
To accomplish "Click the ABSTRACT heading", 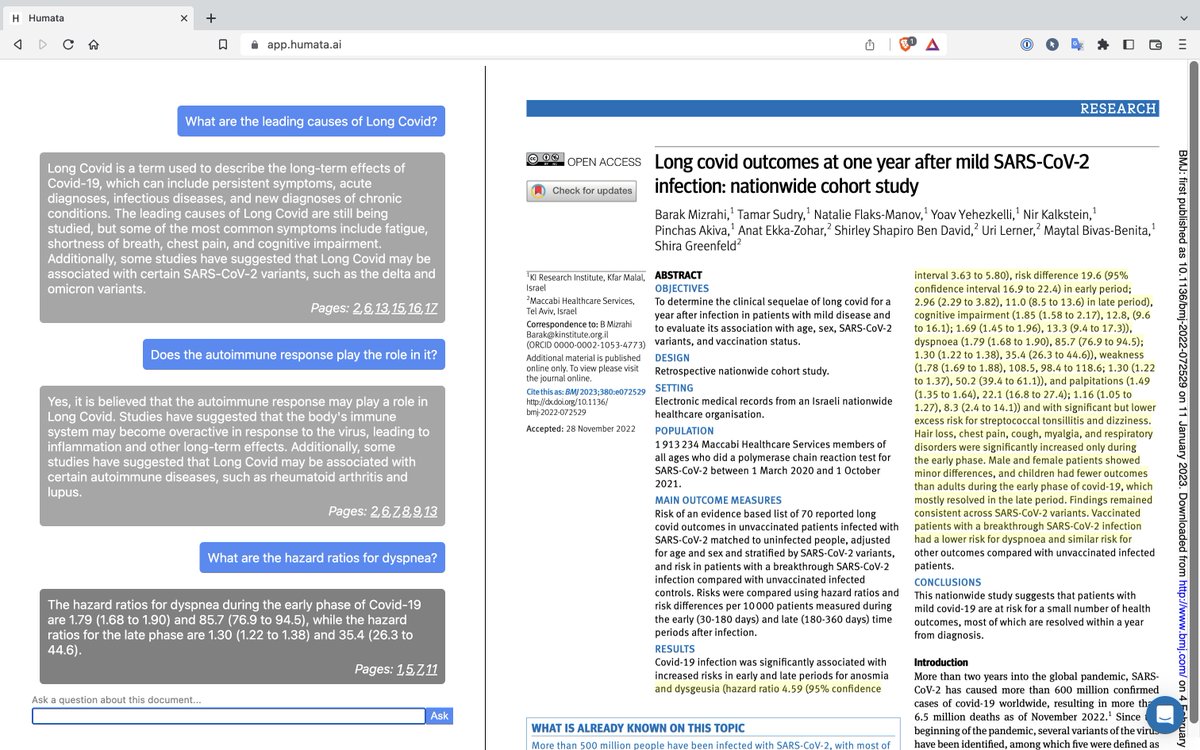I will (x=678, y=275).
